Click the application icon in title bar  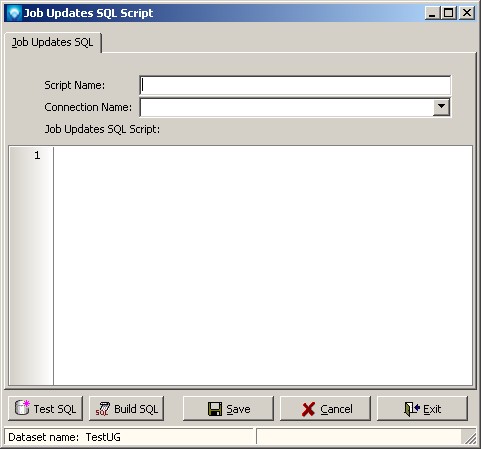point(14,13)
